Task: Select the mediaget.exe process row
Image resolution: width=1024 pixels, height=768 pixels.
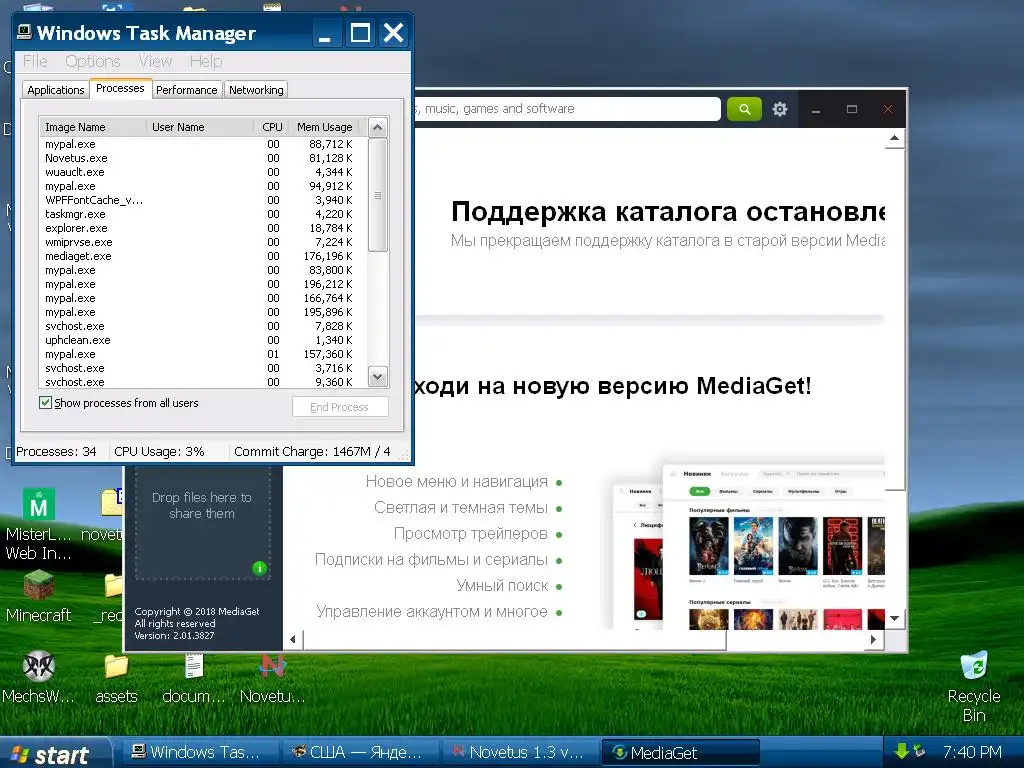Action: click(199, 256)
